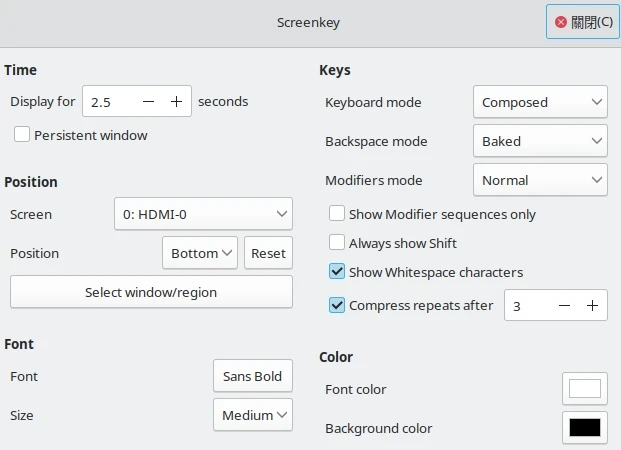Image resolution: width=621 pixels, height=450 pixels.
Task: Uncheck Compress repeats after
Action: click(337, 306)
